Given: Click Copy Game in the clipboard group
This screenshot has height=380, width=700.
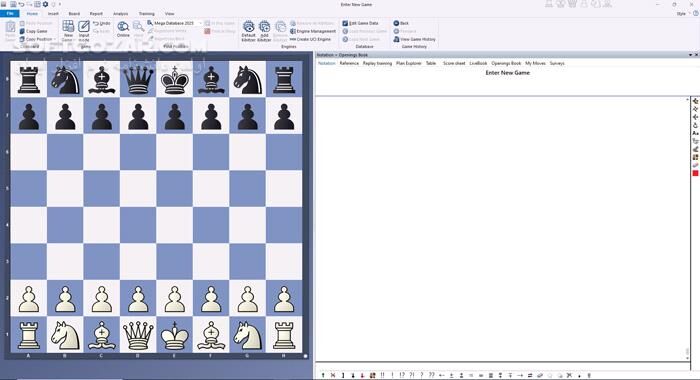Looking at the screenshot, I should point(33,31).
